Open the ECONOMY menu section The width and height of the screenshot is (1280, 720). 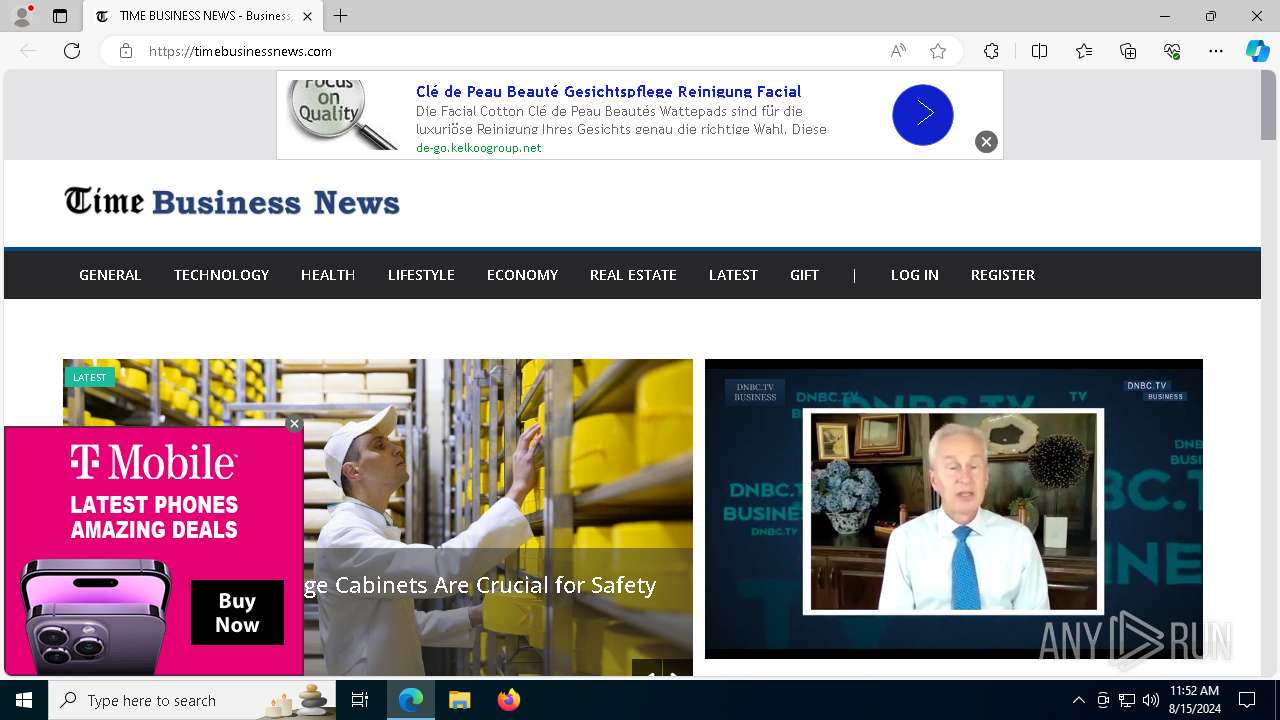pos(522,275)
